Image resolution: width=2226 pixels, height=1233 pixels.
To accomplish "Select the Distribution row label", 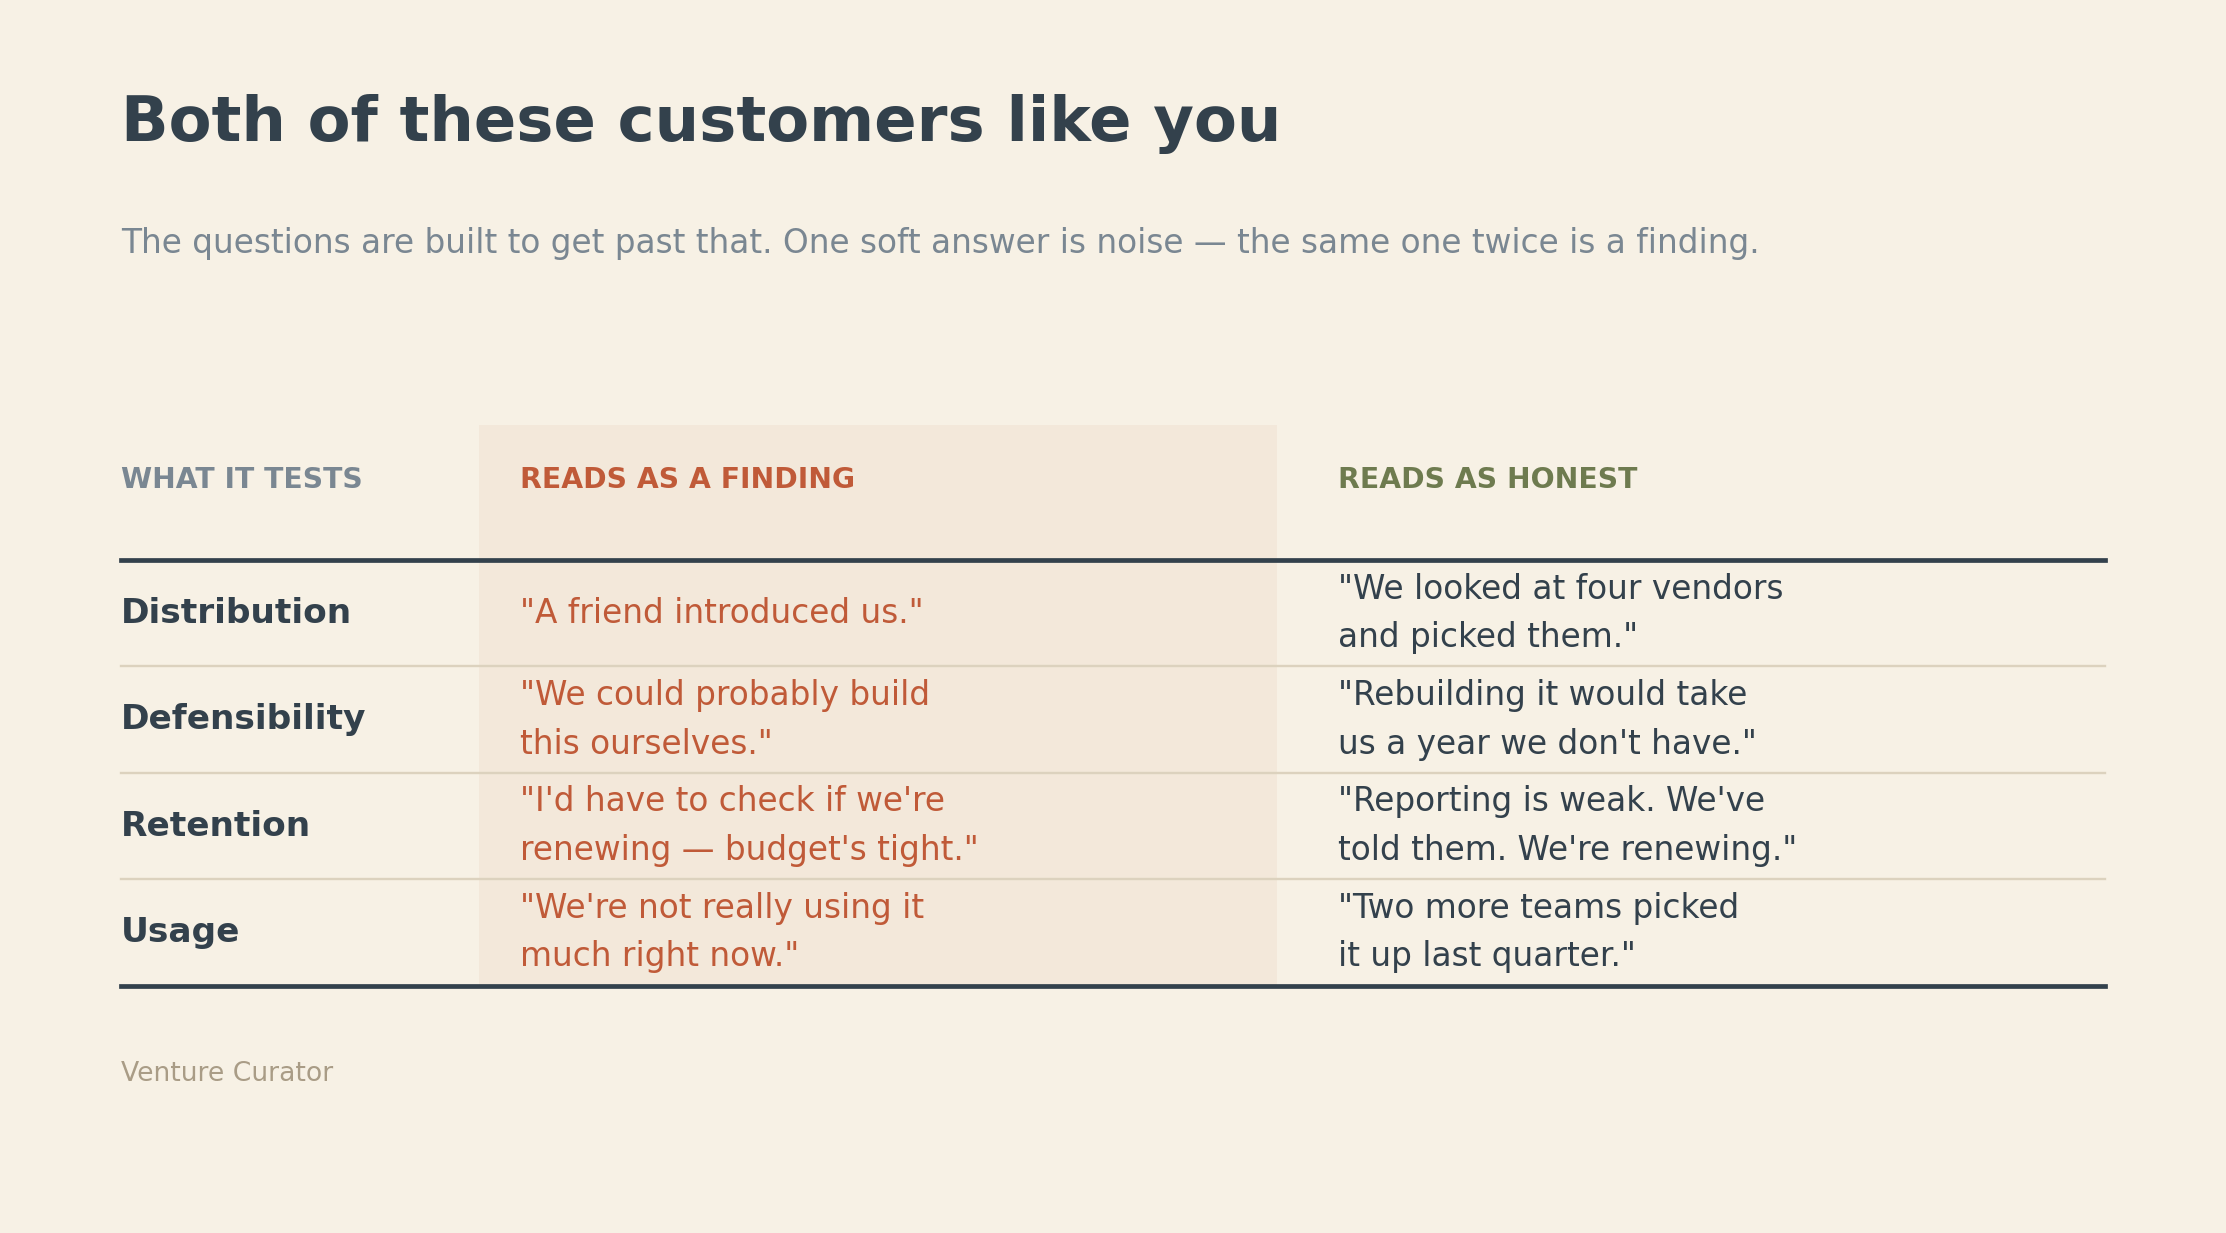I will click(236, 612).
